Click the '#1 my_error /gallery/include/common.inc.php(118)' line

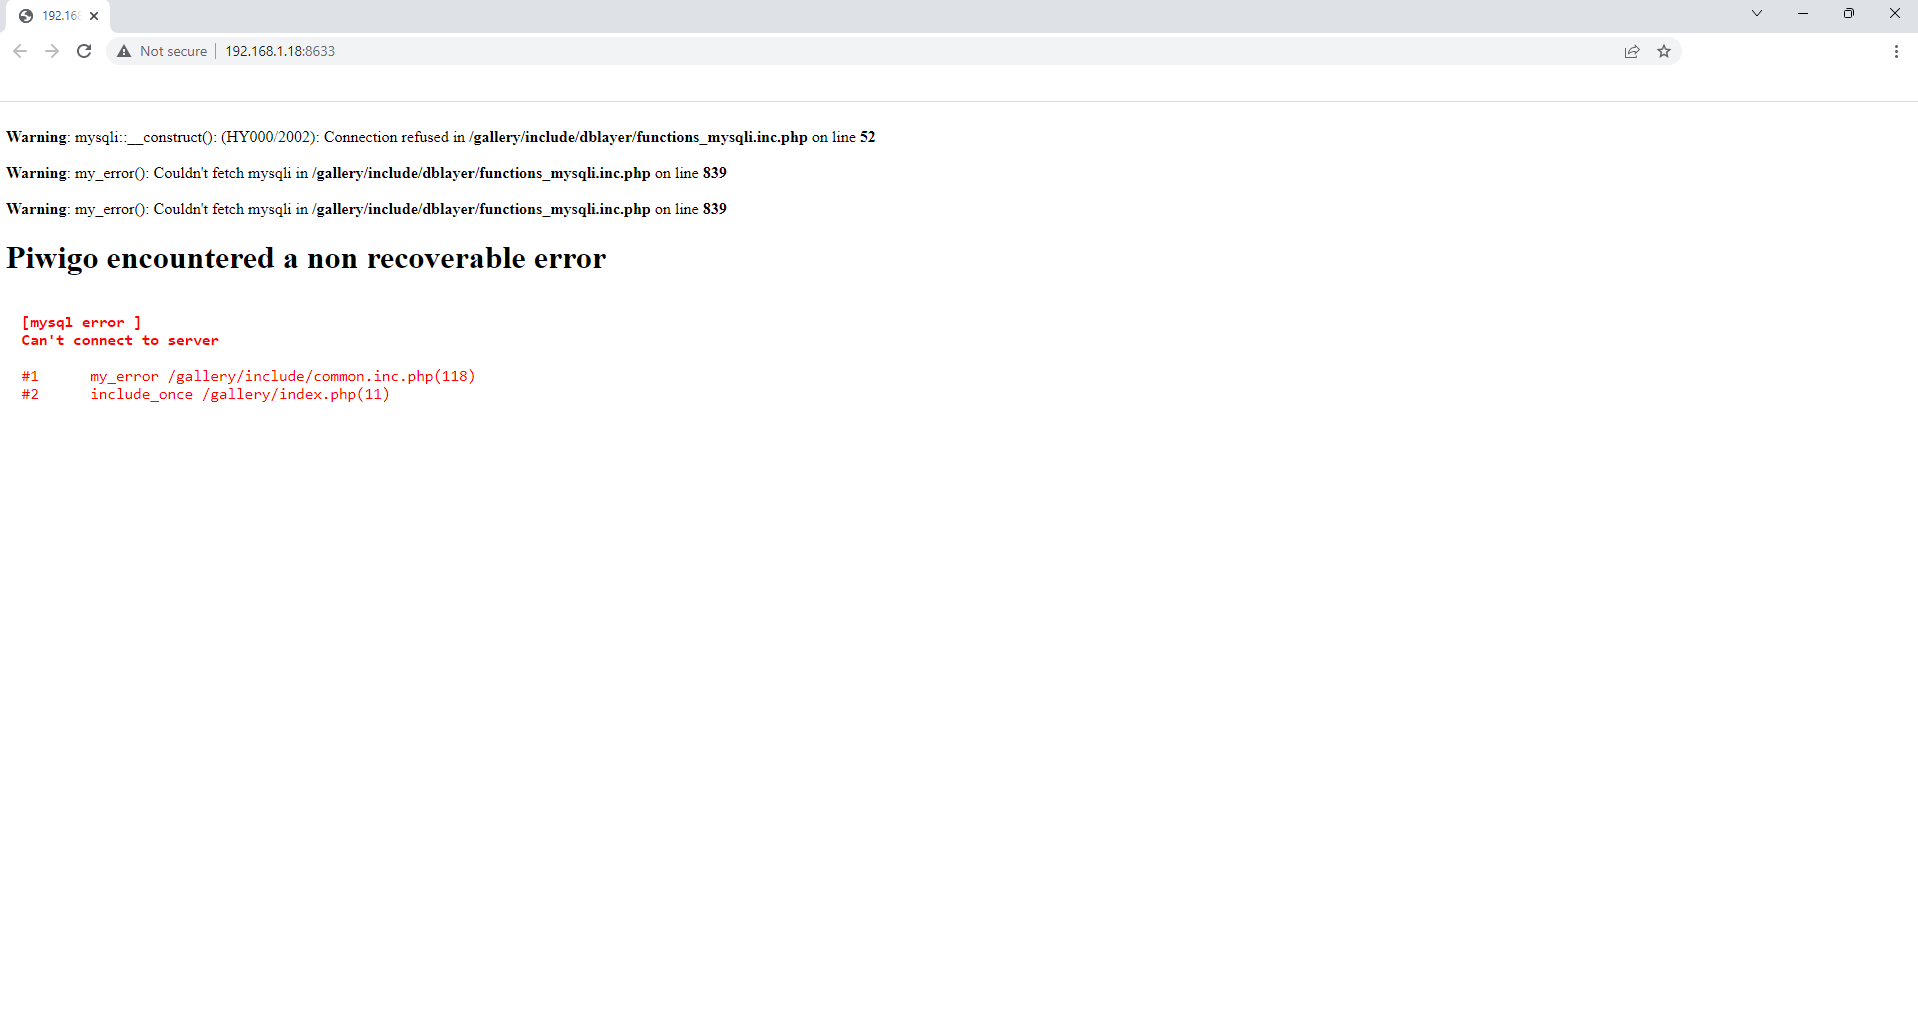click(248, 376)
